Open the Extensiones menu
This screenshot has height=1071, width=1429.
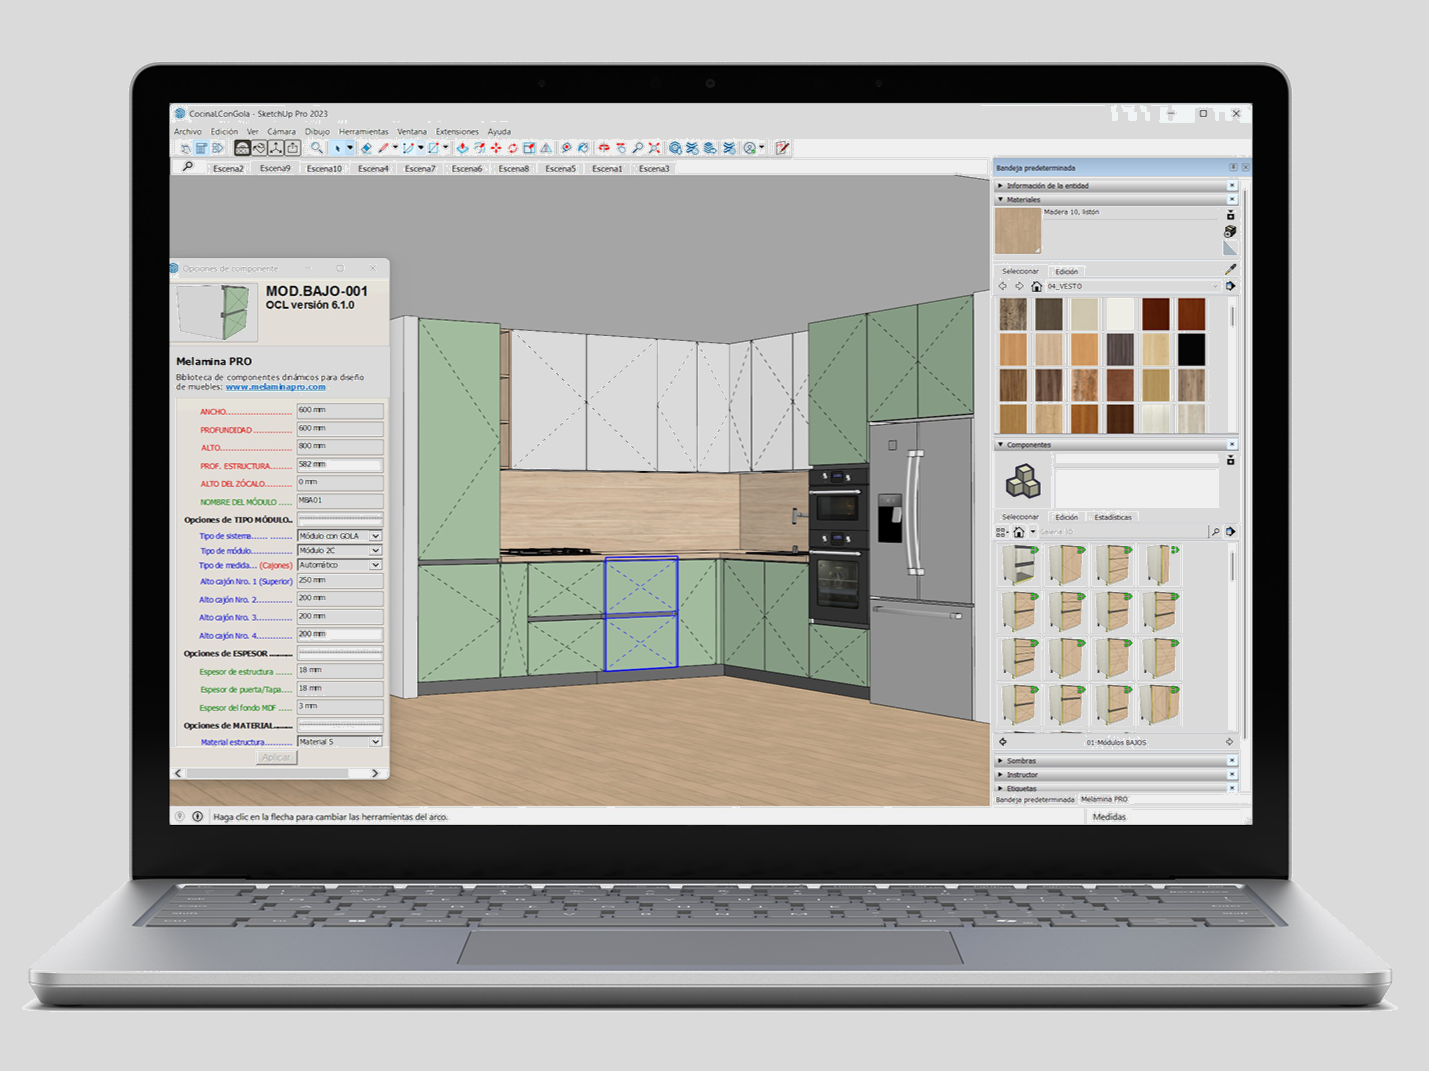(457, 132)
